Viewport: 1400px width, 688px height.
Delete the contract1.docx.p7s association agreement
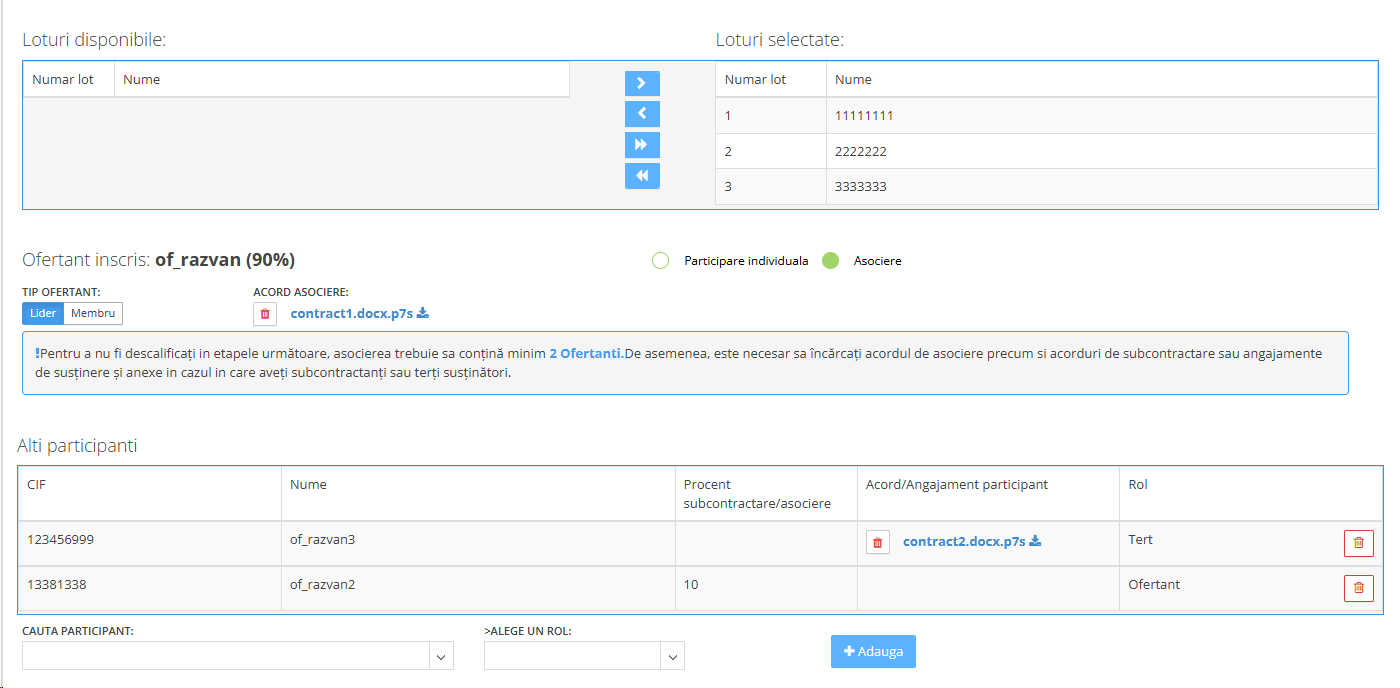[x=265, y=314]
